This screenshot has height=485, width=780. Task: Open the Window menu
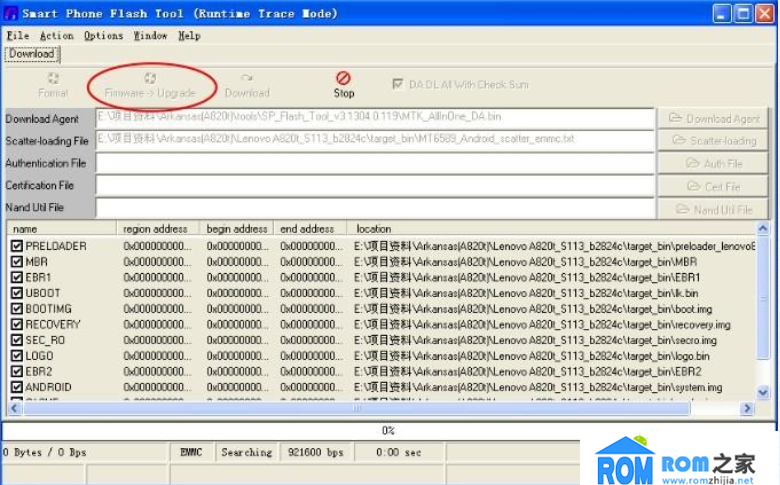click(150, 35)
